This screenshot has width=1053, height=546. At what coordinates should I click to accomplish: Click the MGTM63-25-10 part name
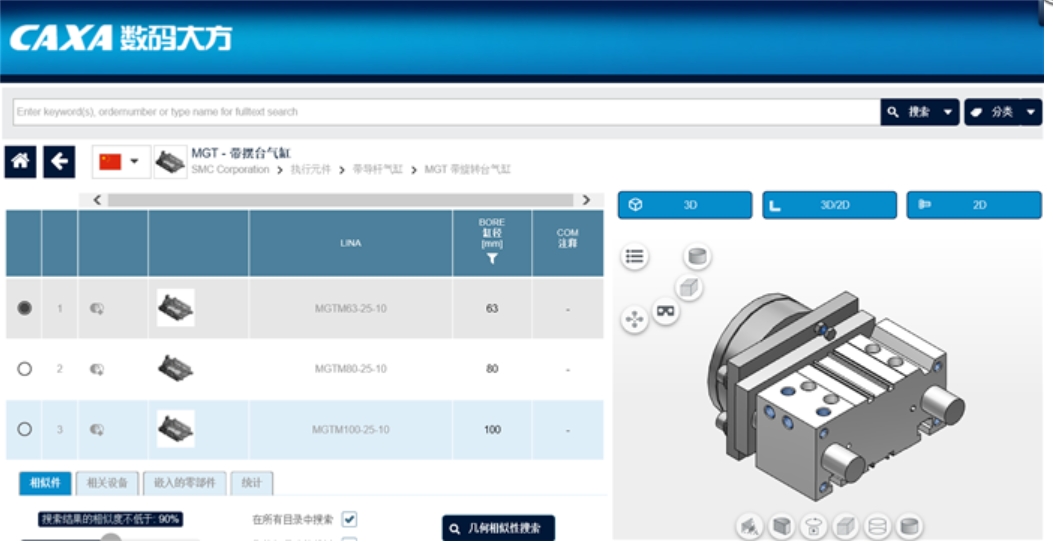click(351, 309)
